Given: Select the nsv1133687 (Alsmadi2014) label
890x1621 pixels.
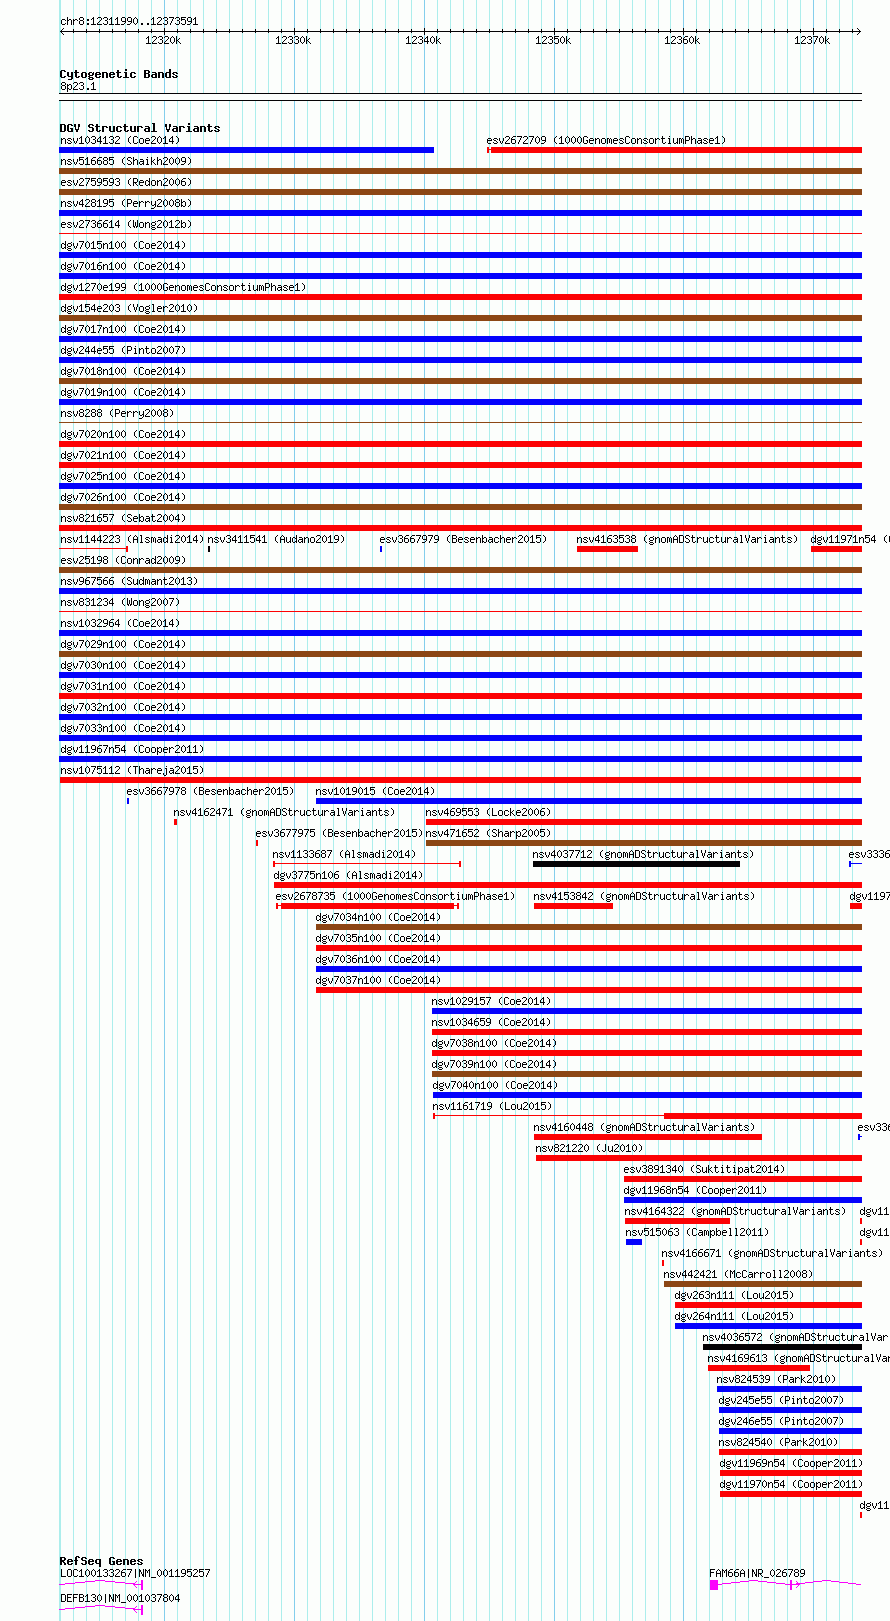Looking at the screenshot, I should click(345, 854).
